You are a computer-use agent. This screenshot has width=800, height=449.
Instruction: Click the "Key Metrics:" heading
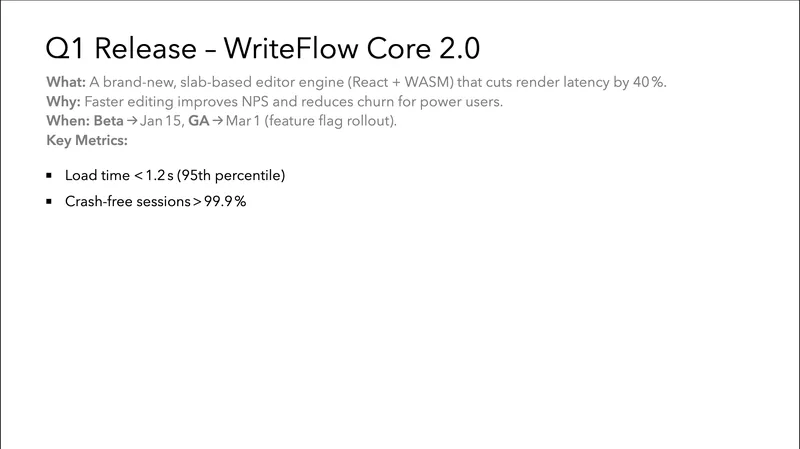(x=89, y=140)
